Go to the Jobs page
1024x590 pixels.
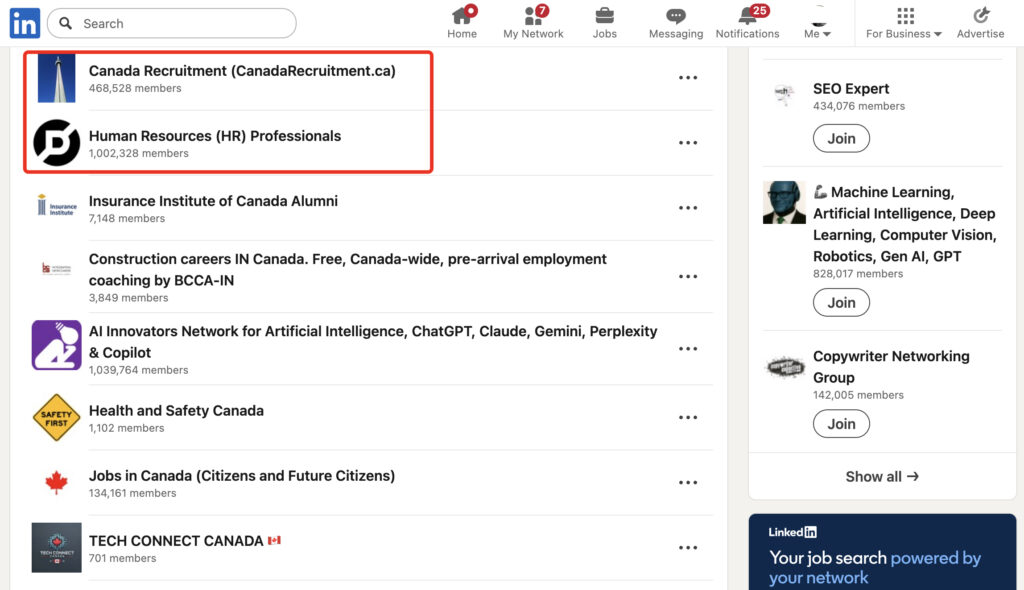604,24
